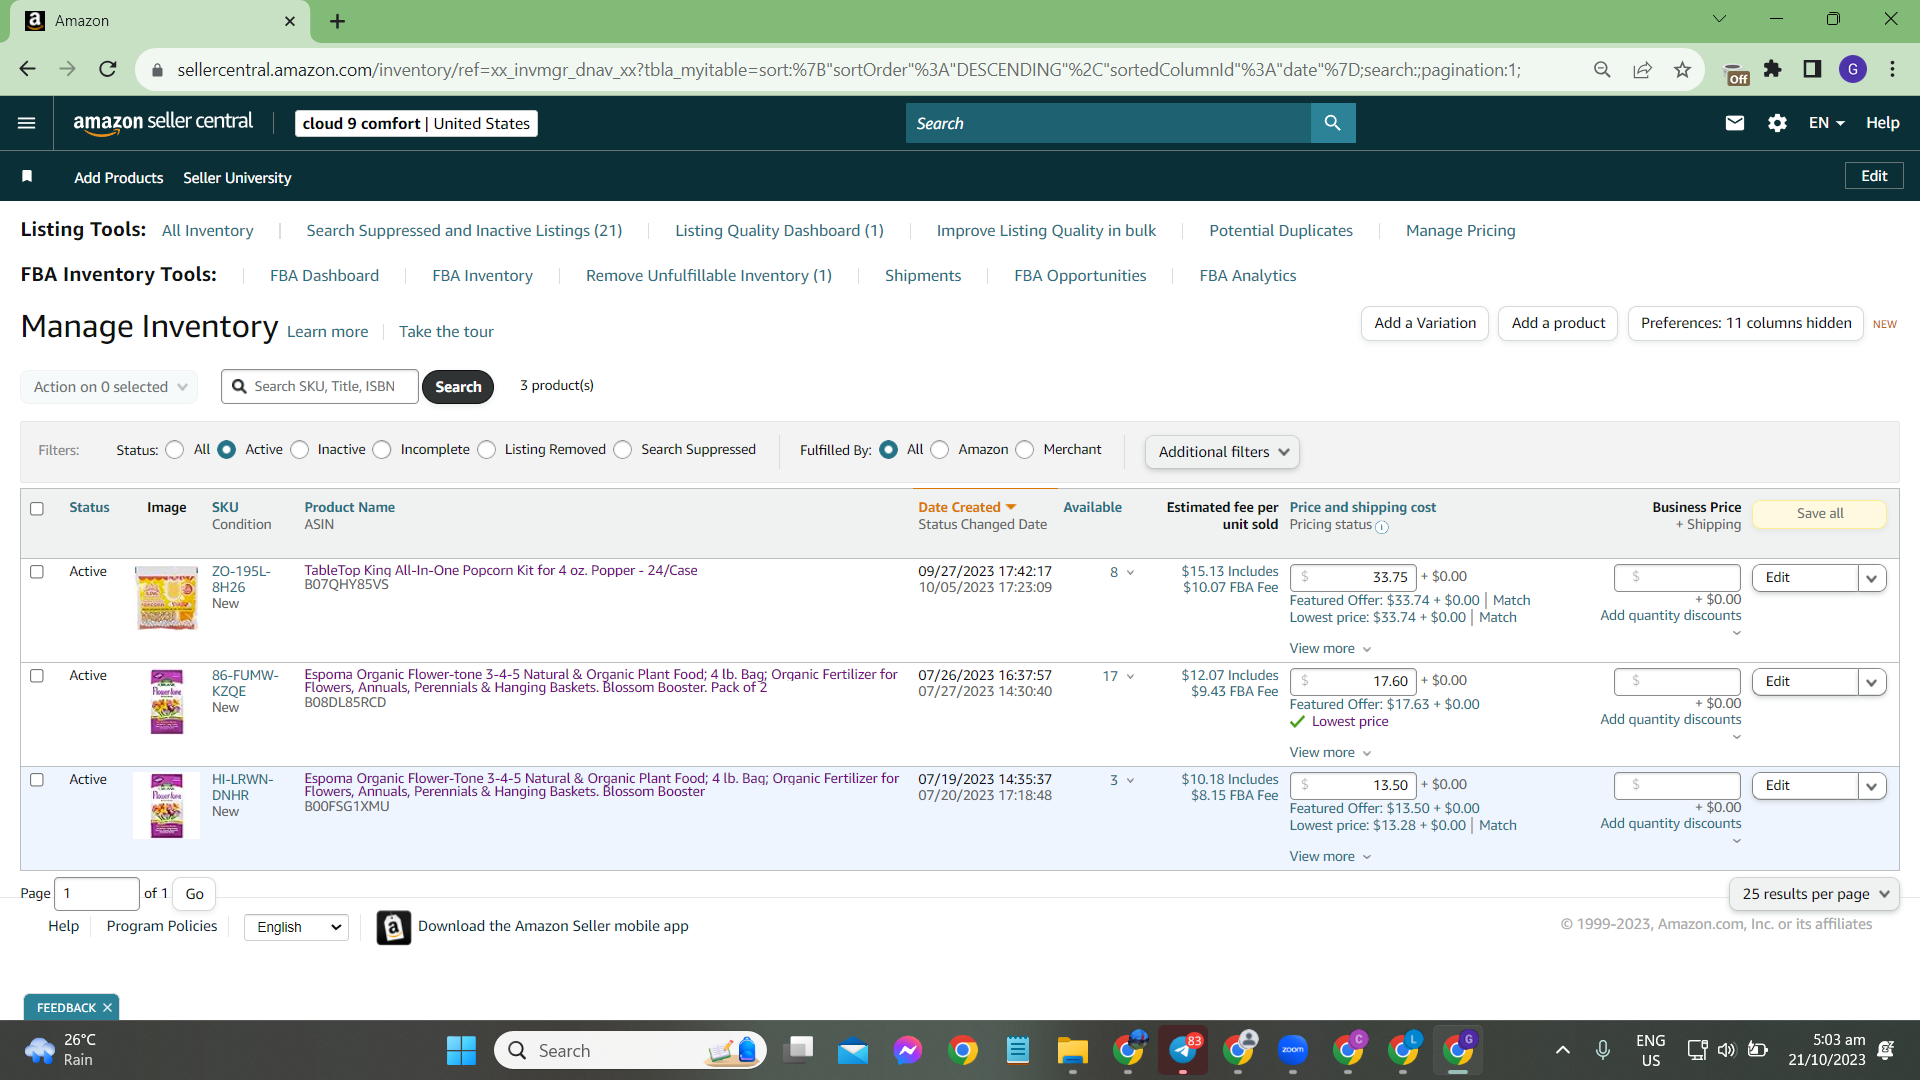Open Messenger from the taskbar
The height and width of the screenshot is (1080, 1920).
[x=908, y=1050]
